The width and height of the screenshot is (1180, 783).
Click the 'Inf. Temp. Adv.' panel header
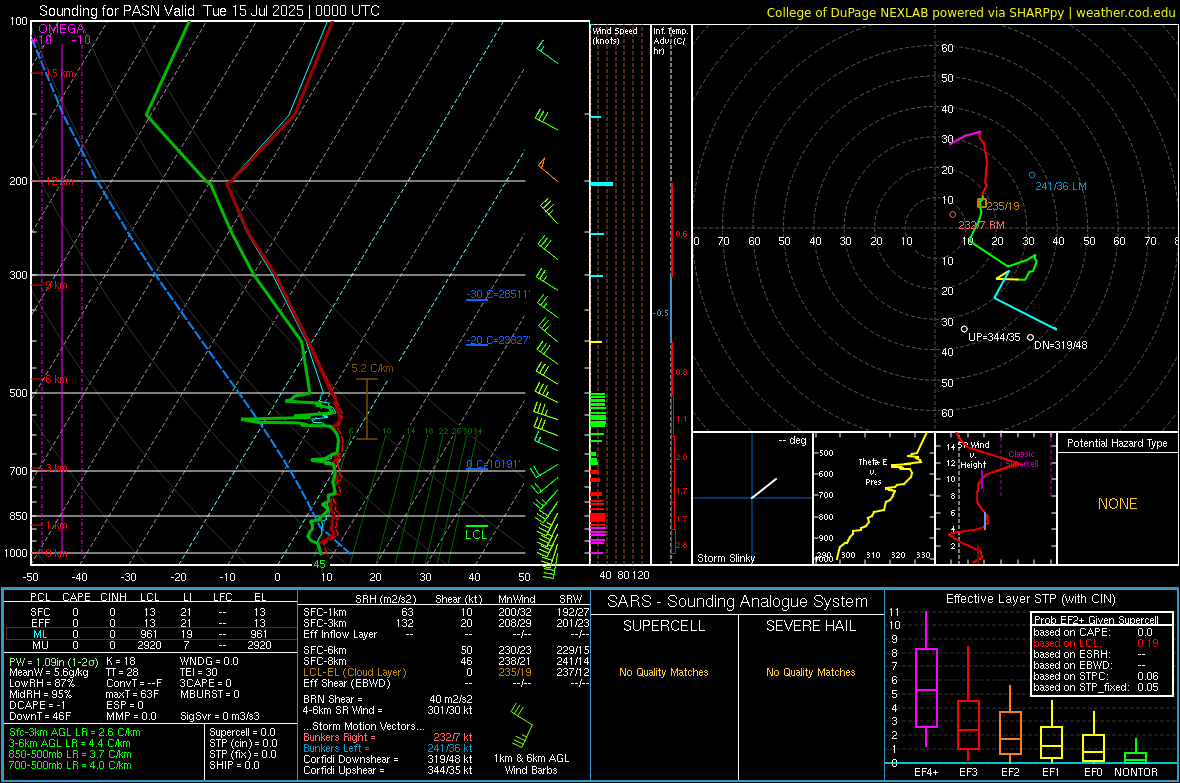coord(670,41)
